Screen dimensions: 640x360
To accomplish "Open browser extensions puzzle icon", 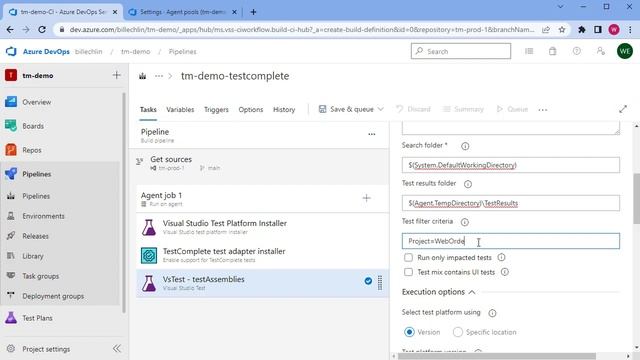I will coord(582,29).
